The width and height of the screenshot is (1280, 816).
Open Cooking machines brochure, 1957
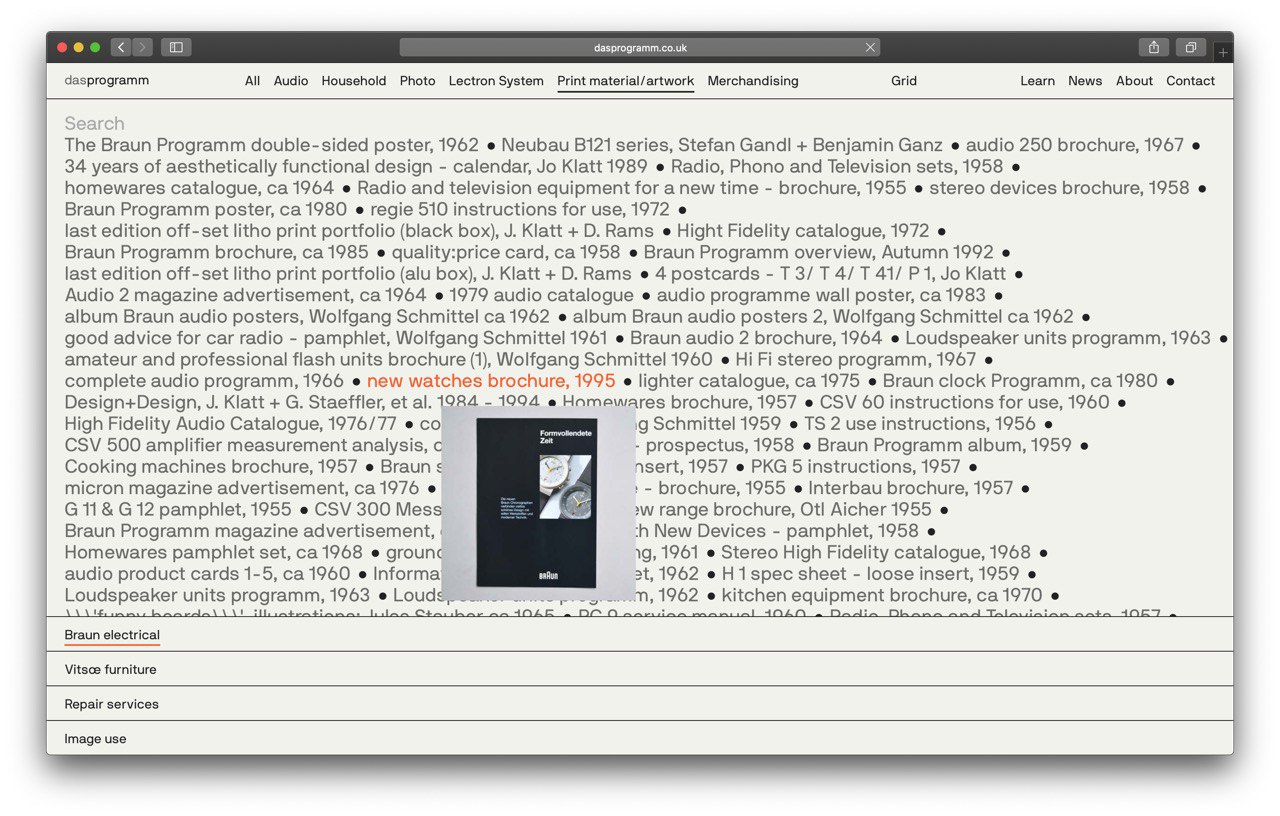coord(211,467)
